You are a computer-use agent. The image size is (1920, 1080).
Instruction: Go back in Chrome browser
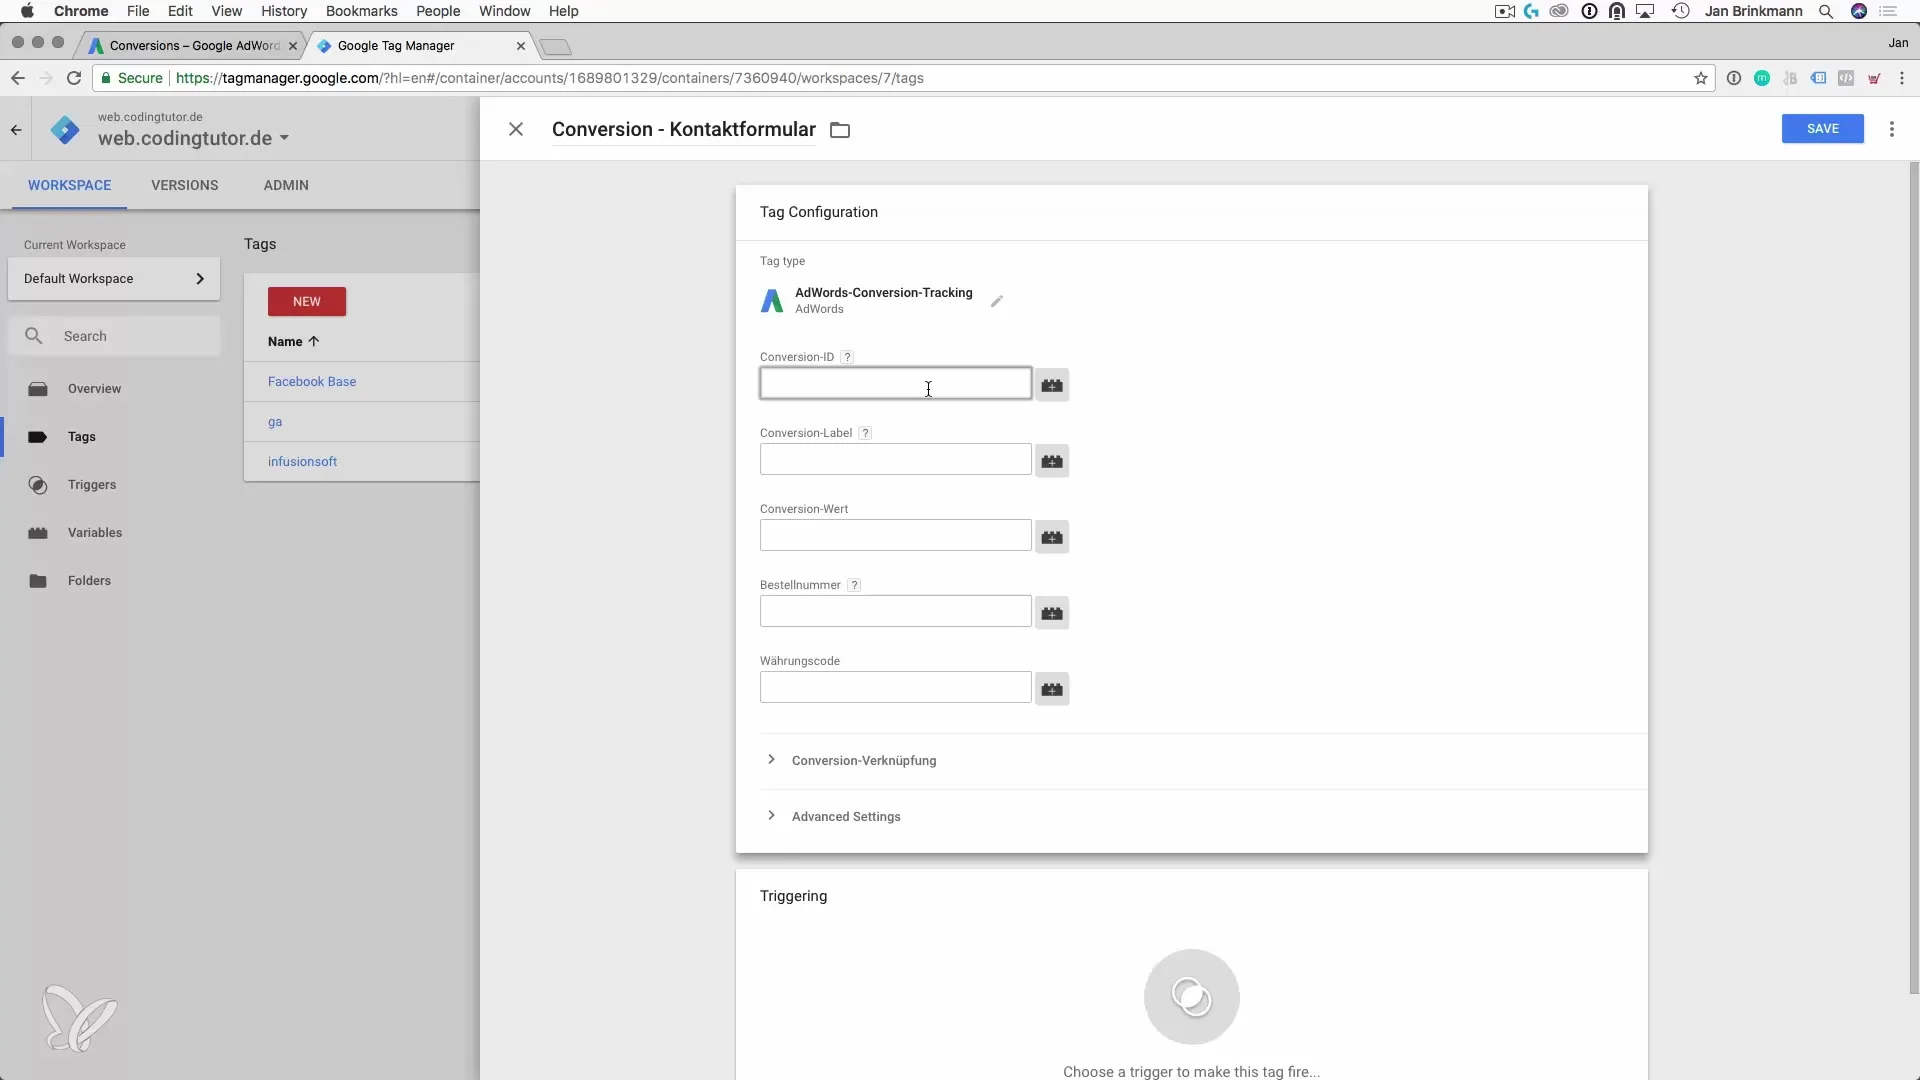18,78
